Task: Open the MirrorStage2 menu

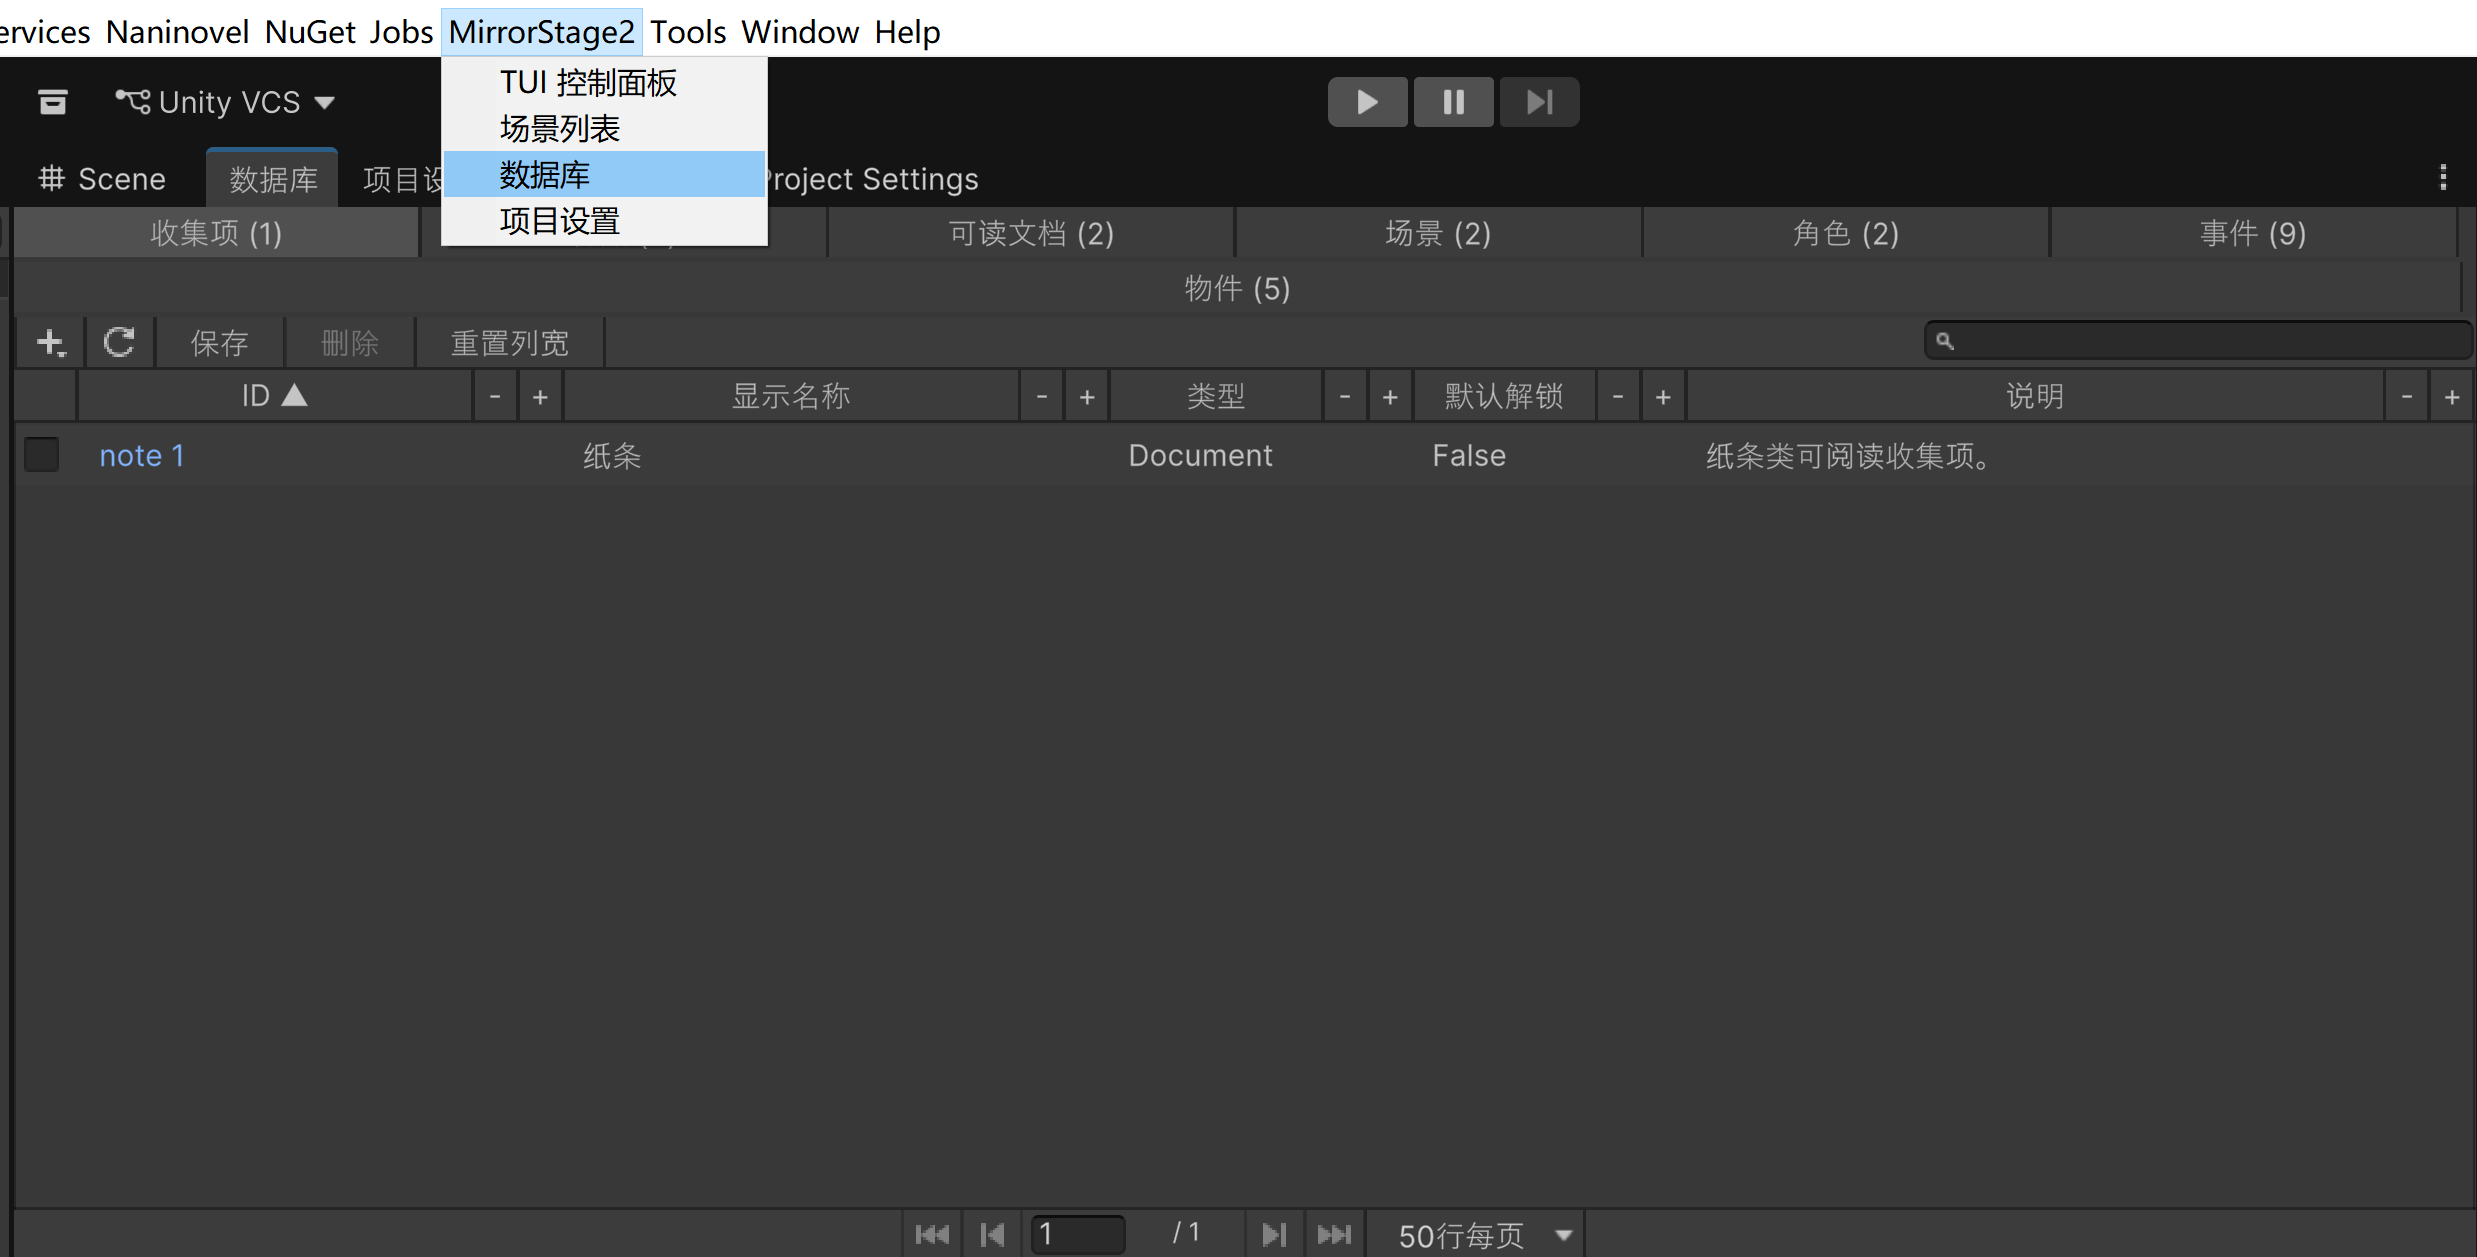Action: click(541, 31)
